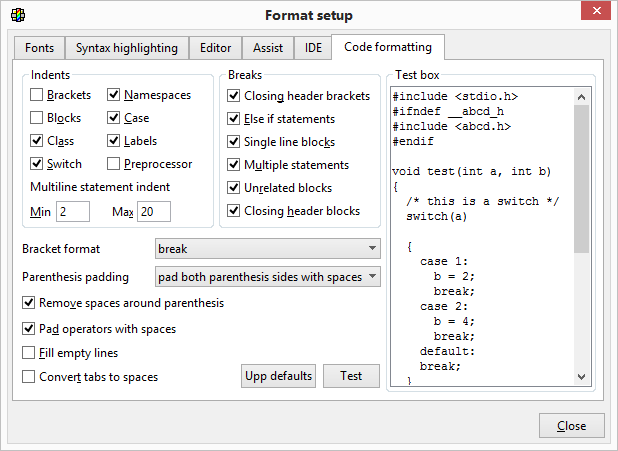Open the Syntax highlighting tab
This screenshot has height=451, width=618.
pyautogui.click(x=126, y=48)
